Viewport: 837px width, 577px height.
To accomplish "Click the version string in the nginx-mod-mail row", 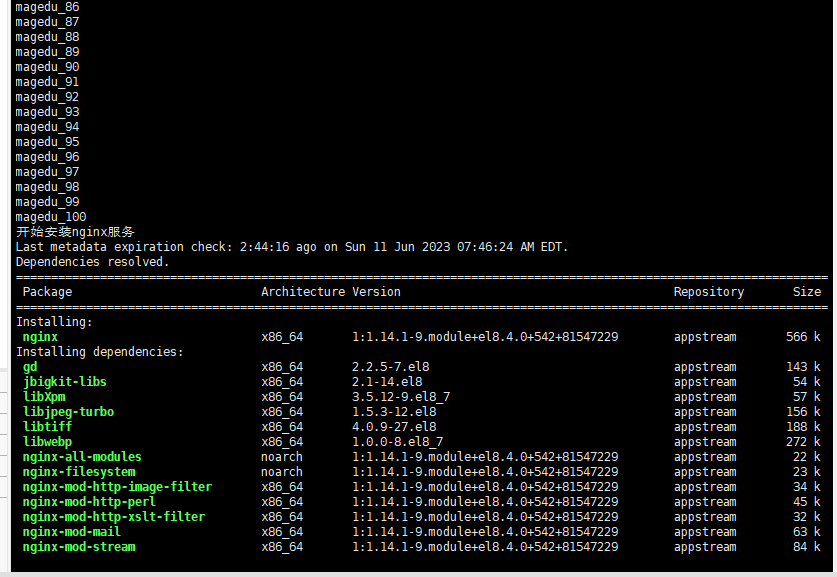I will 485,532.
